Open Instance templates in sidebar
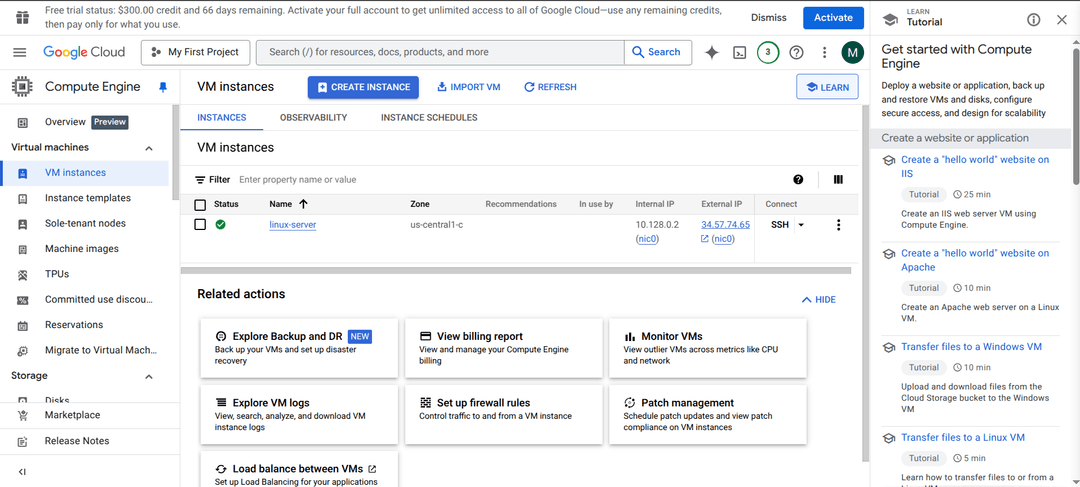 click(x=85, y=198)
